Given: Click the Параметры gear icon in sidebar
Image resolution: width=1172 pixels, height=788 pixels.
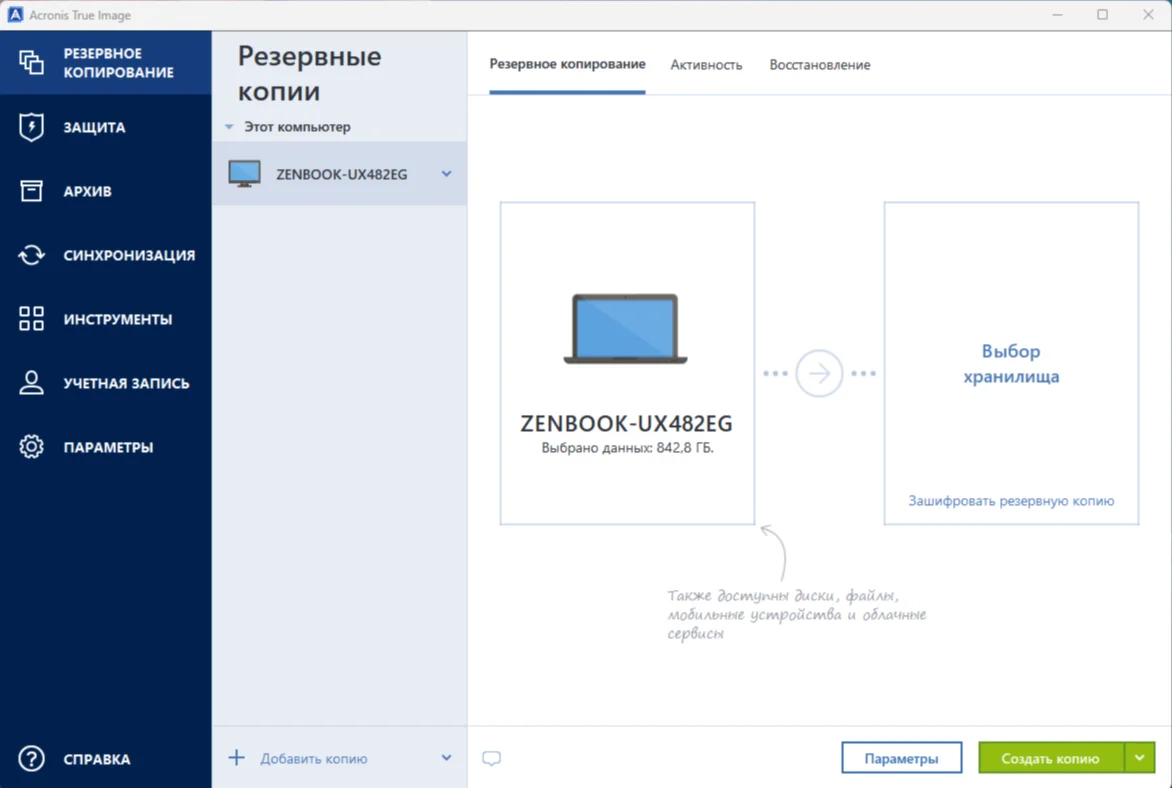Looking at the screenshot, I should [31, 447].
